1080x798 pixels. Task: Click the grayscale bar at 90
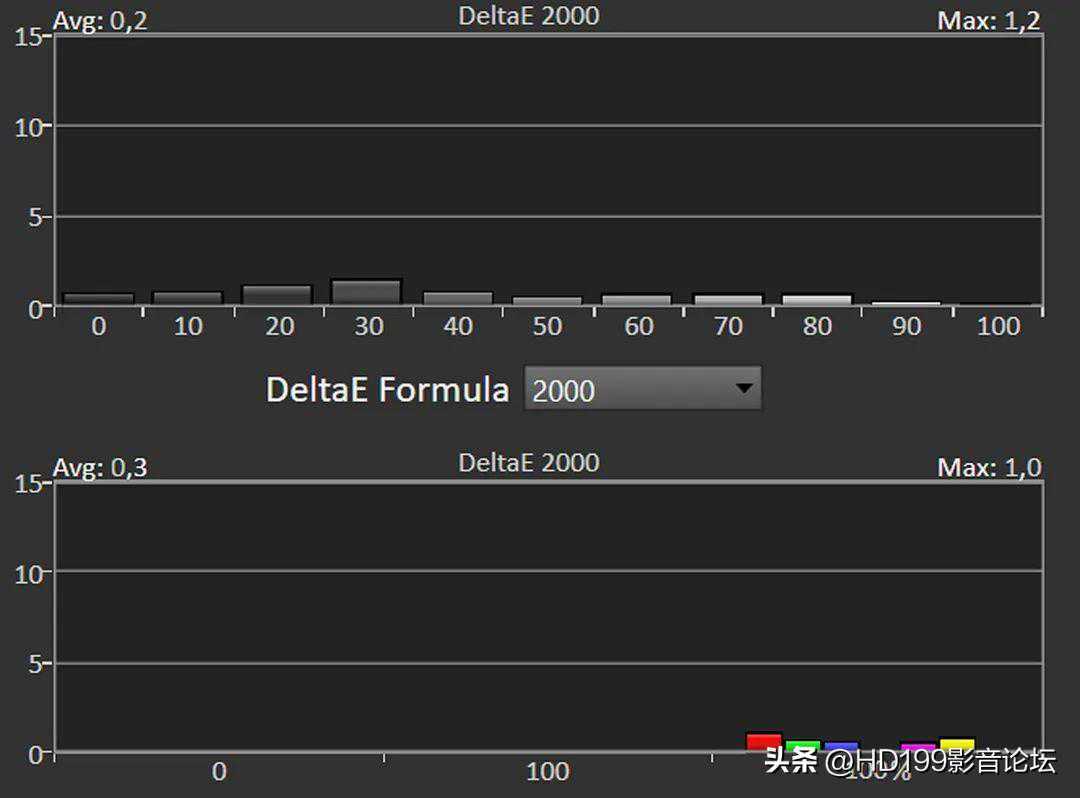coord(906,303)
